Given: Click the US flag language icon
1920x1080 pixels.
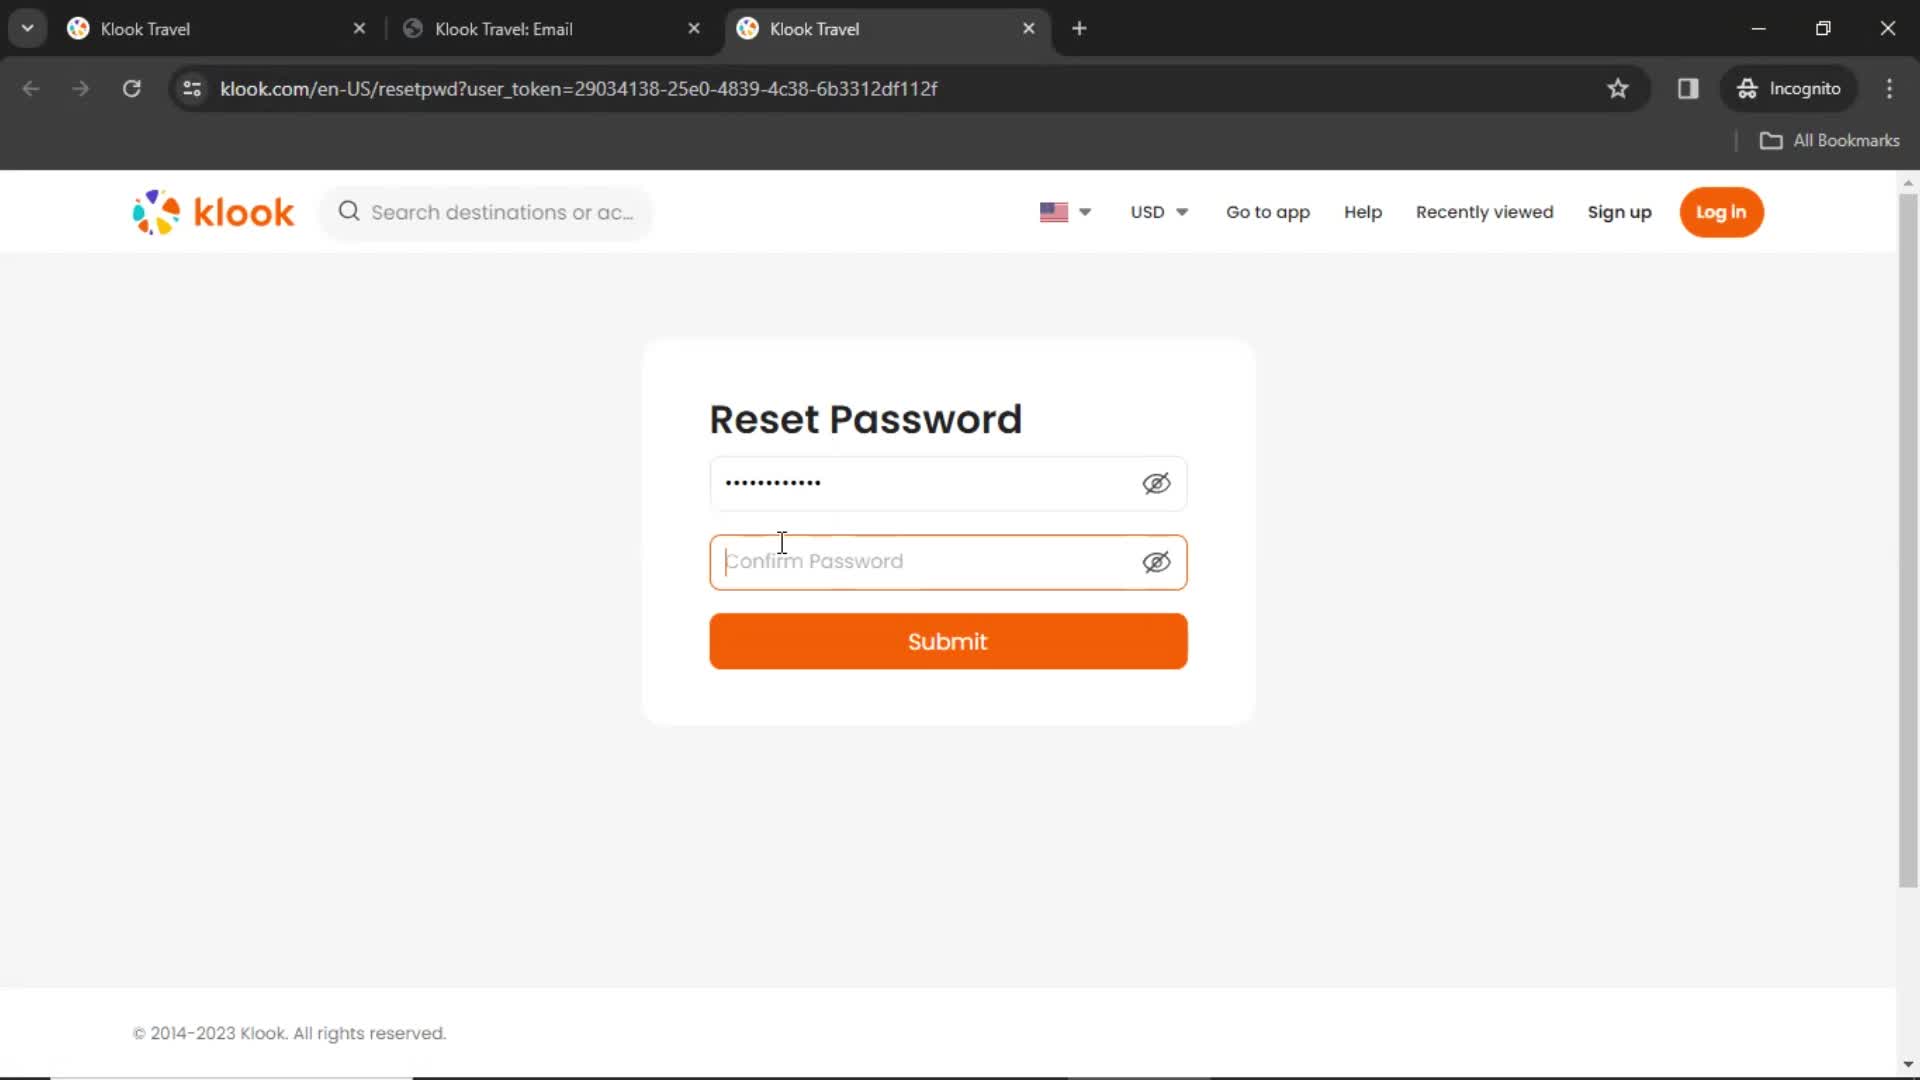Looking at the screenshot, I should click(x=1054, y=212).
